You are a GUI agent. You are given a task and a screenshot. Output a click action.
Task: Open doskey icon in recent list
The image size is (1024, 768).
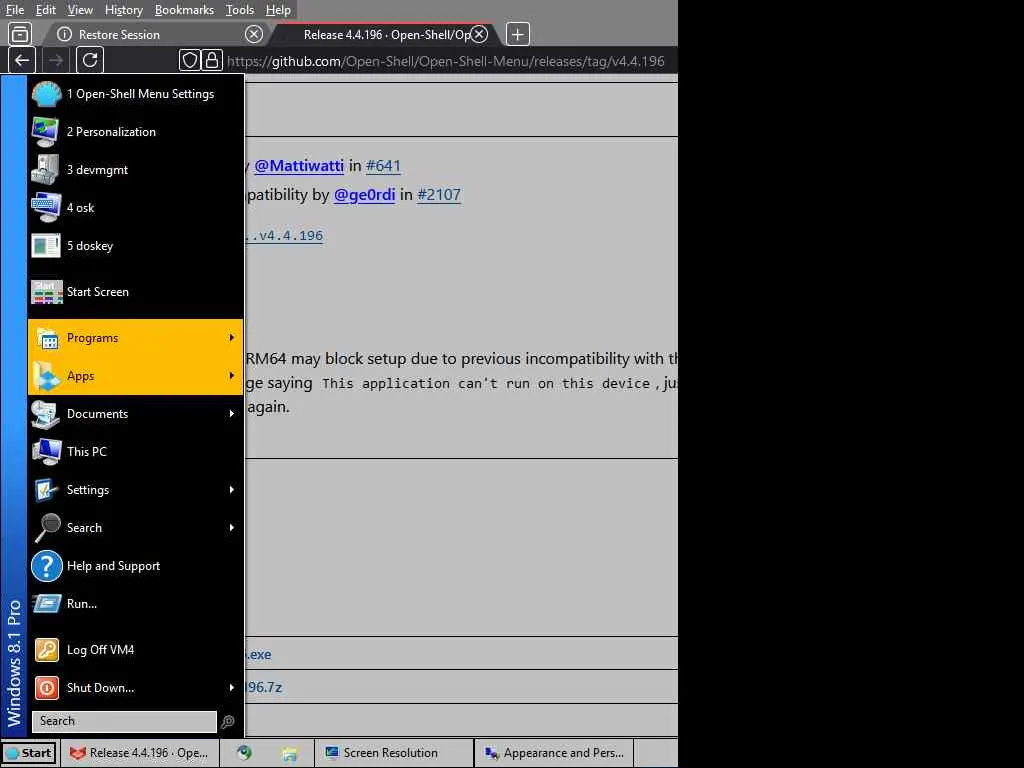(46, 246)
